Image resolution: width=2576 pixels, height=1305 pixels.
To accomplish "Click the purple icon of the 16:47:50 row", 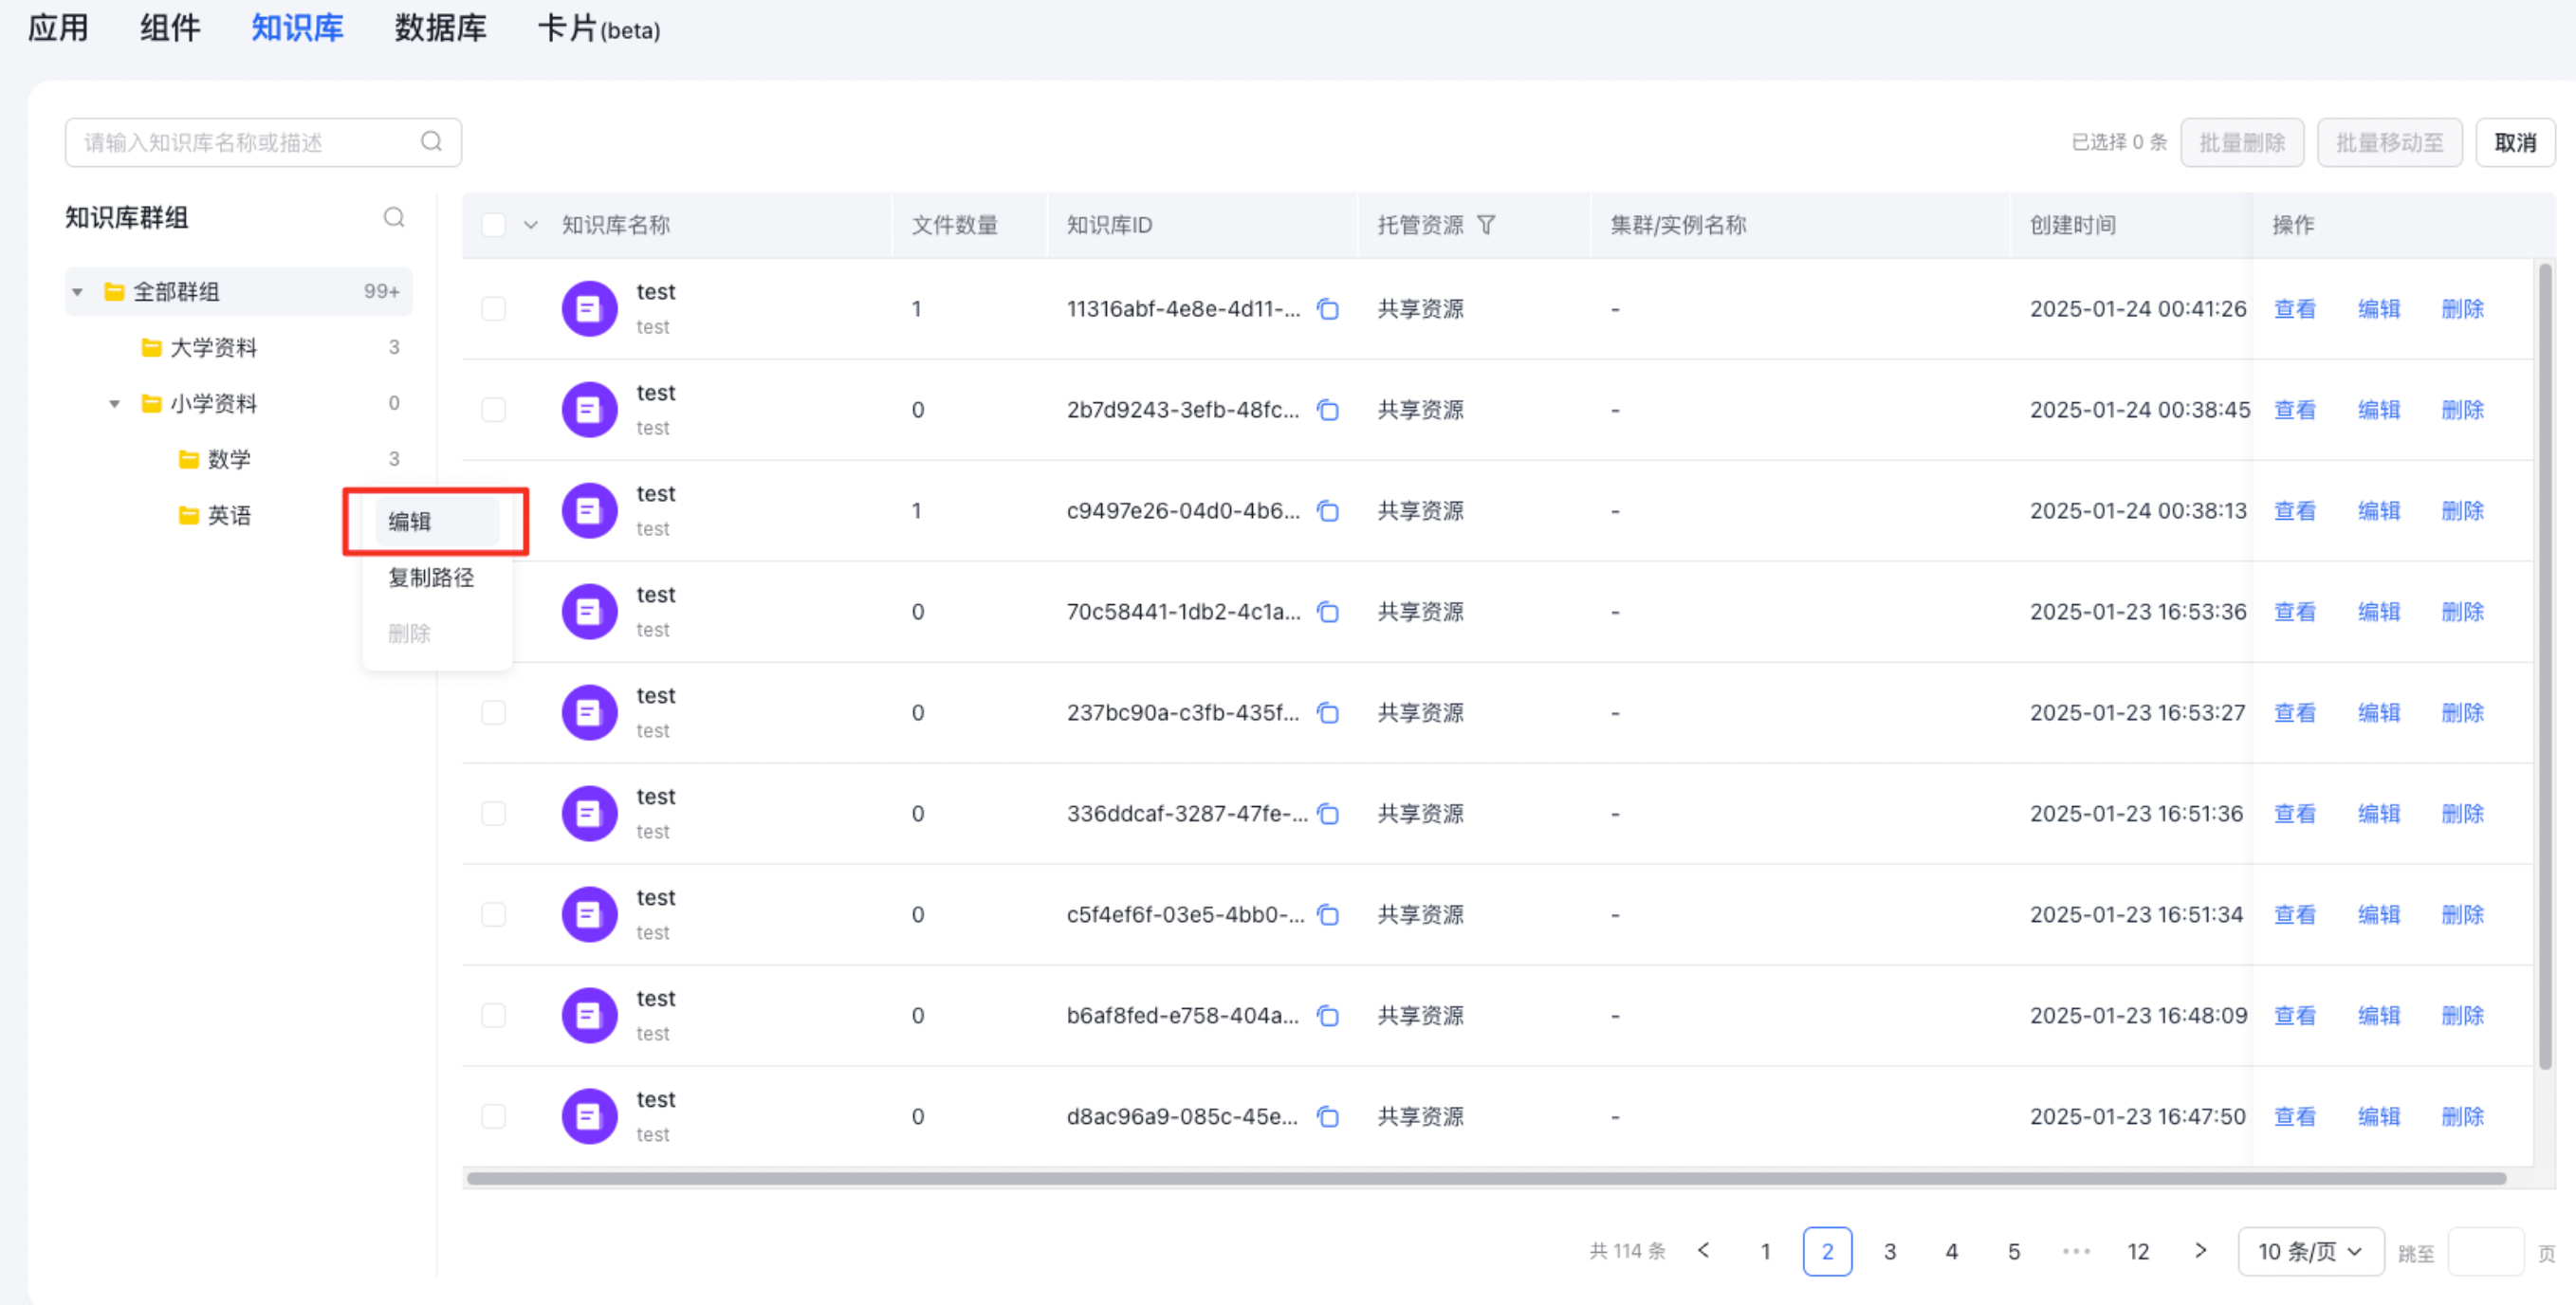I will pyautogui.click(x=589, y=1117).
